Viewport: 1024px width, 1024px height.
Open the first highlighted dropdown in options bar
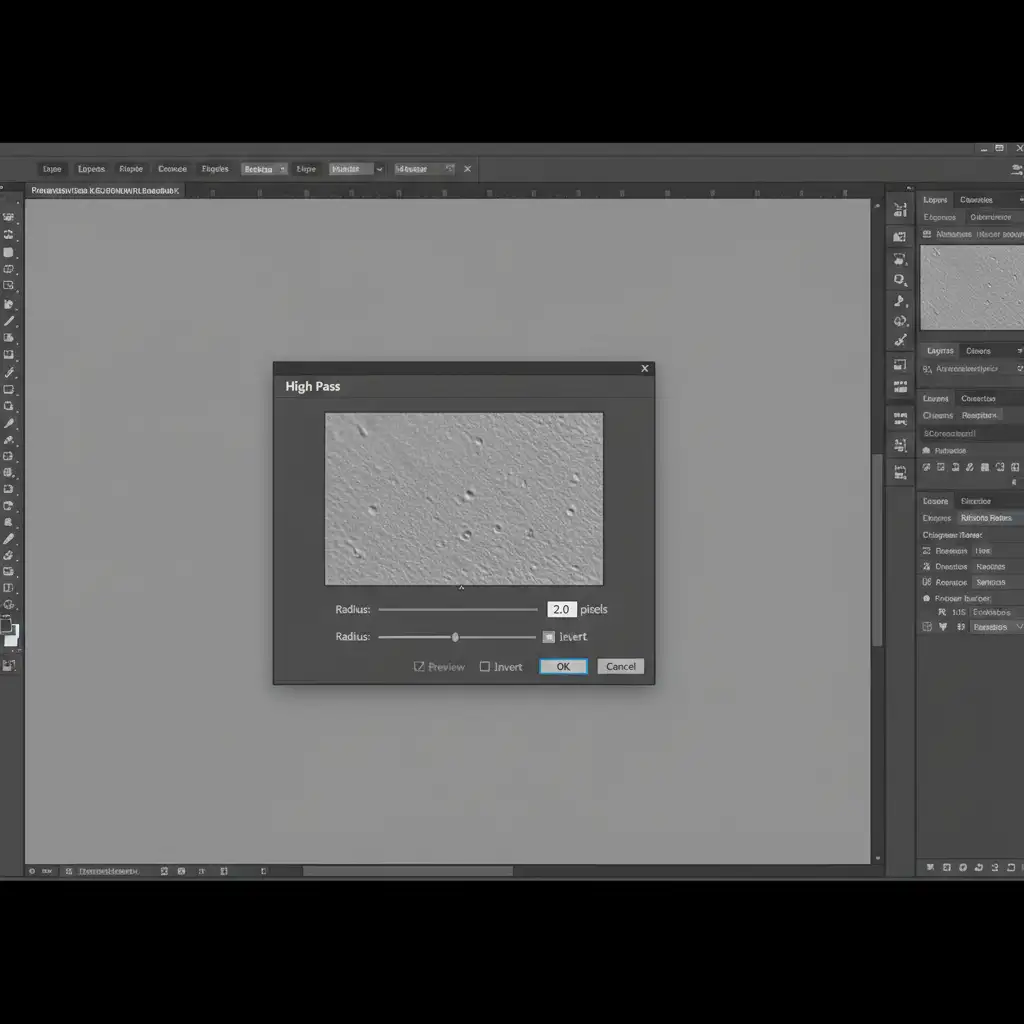(x=264, y=169)
